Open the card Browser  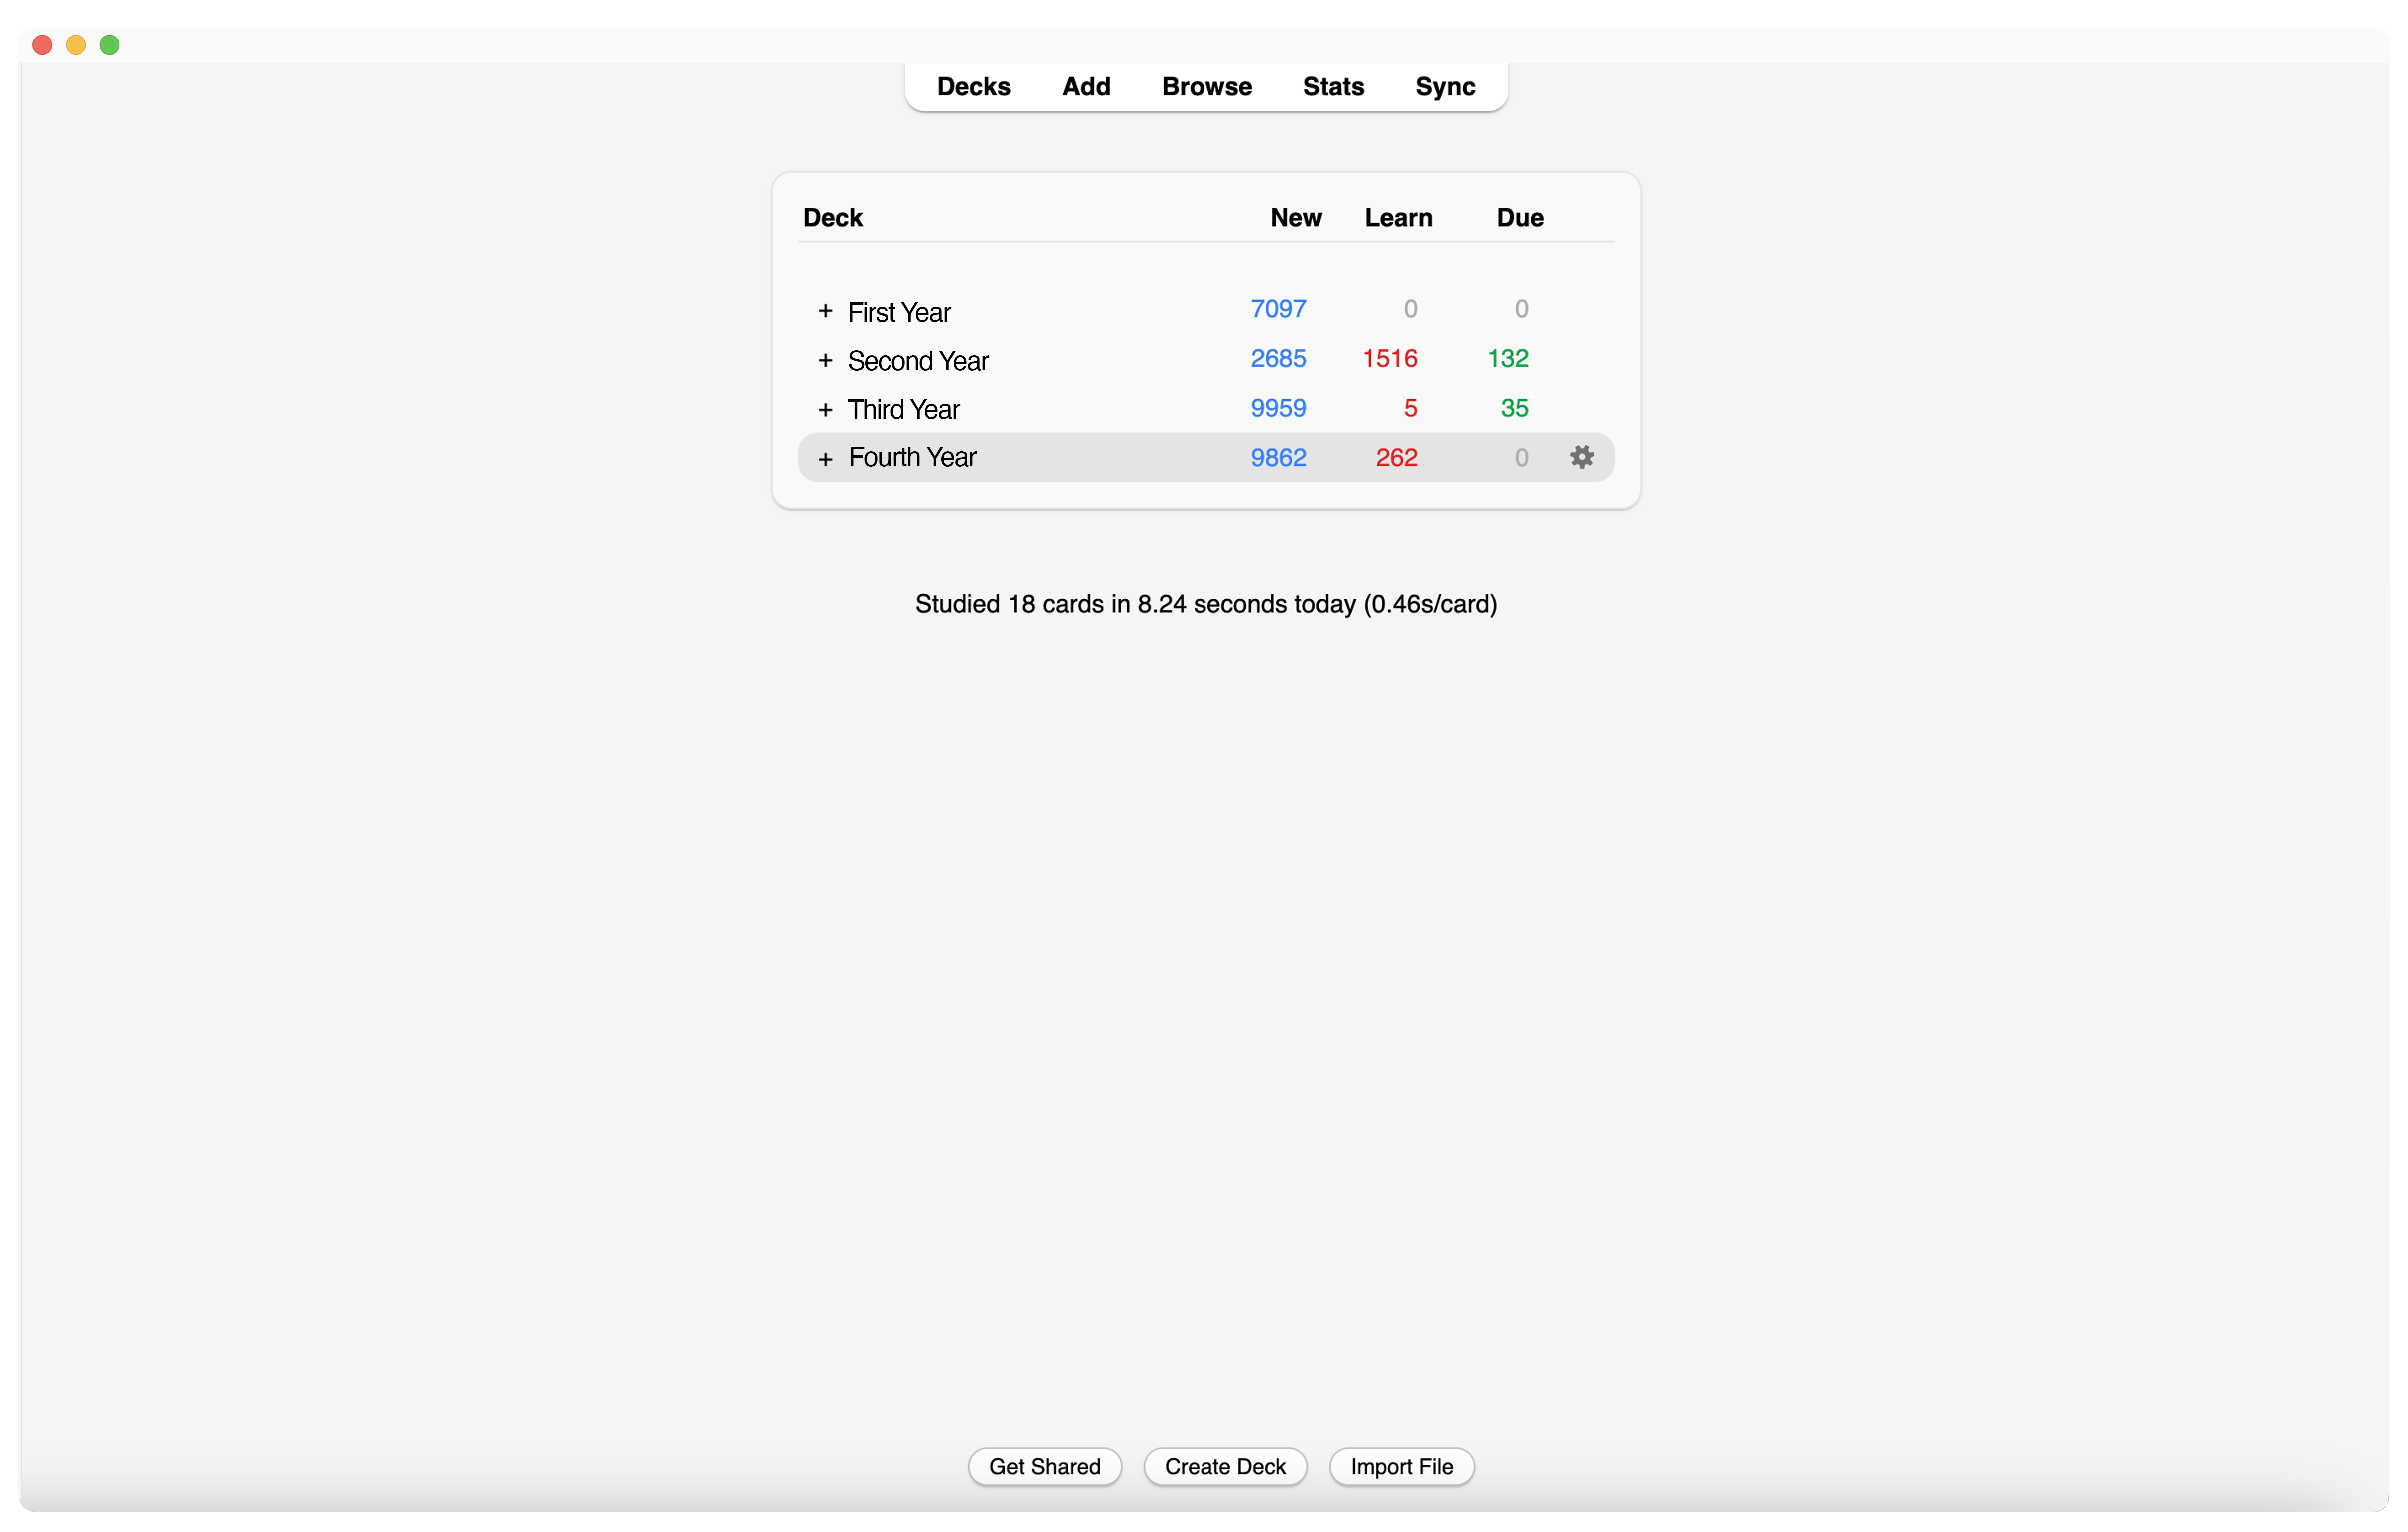1206,87
